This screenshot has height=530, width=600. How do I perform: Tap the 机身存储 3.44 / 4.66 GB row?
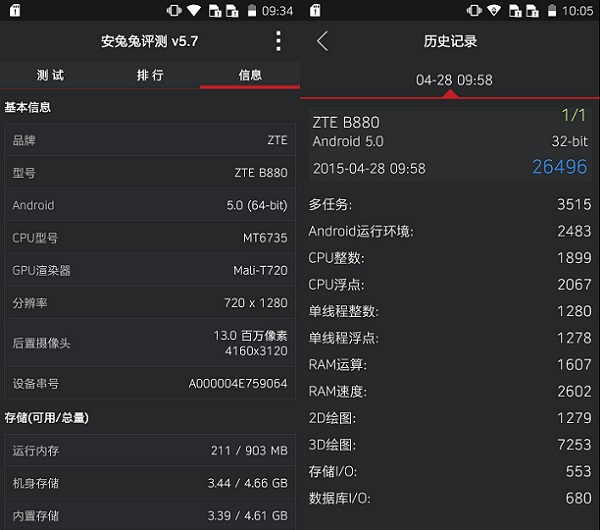click(150, 483)
